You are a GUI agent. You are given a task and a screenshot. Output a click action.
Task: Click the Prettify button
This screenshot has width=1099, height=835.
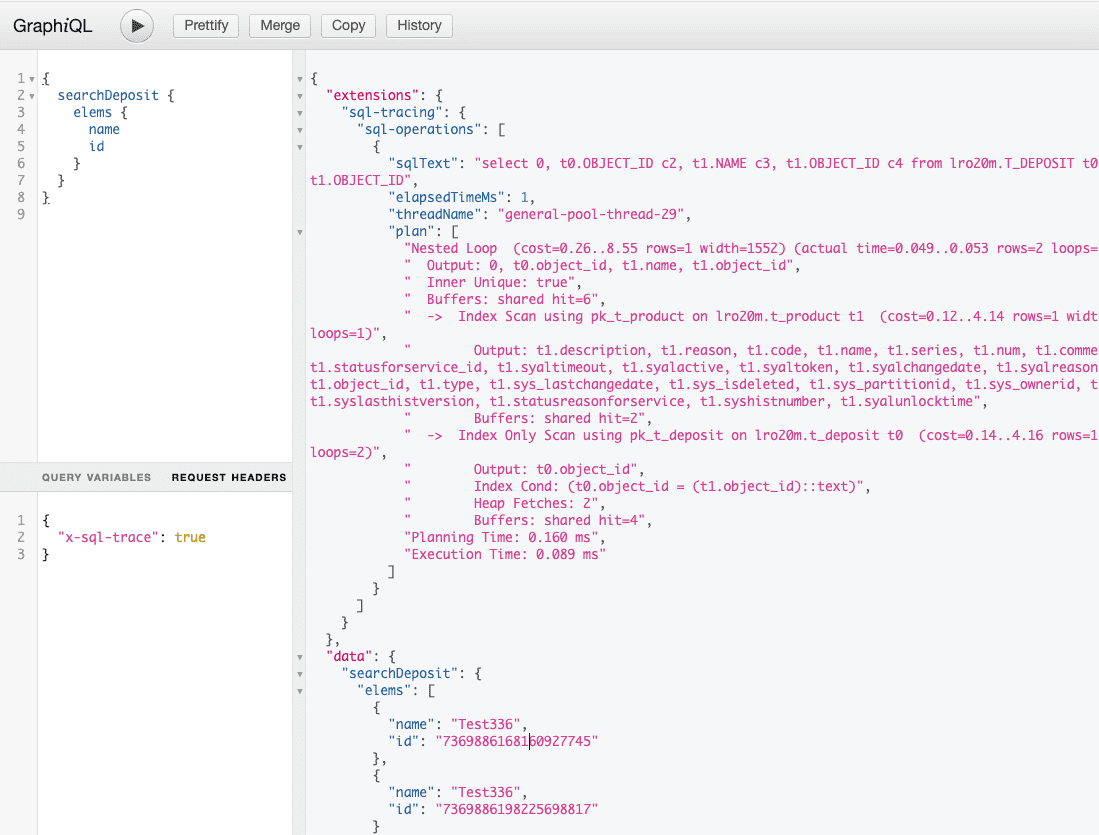tap(206, 26)
